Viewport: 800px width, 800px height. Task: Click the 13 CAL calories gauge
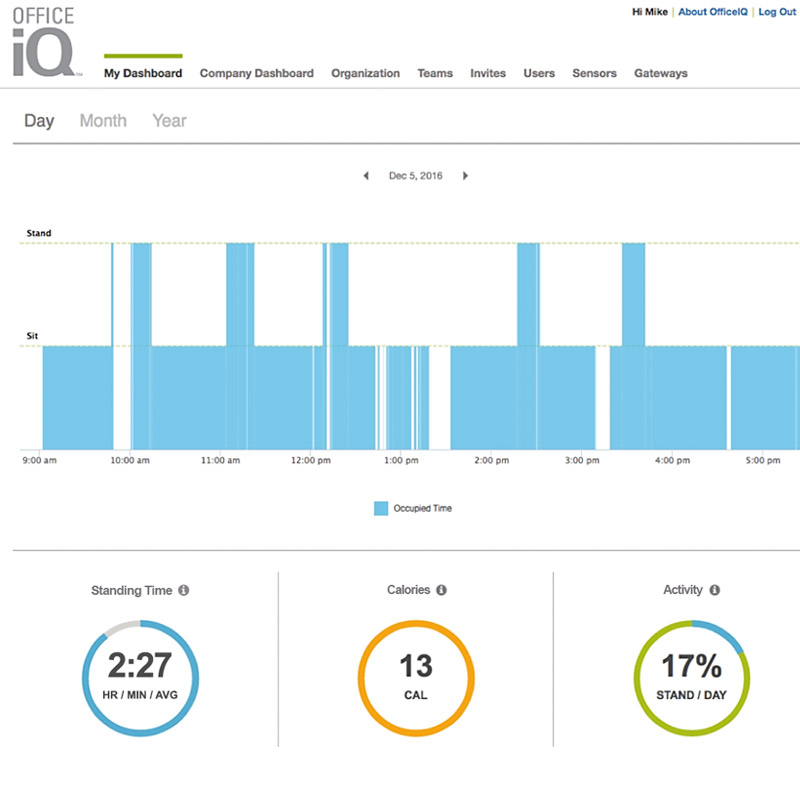click(x=416, y=678)
